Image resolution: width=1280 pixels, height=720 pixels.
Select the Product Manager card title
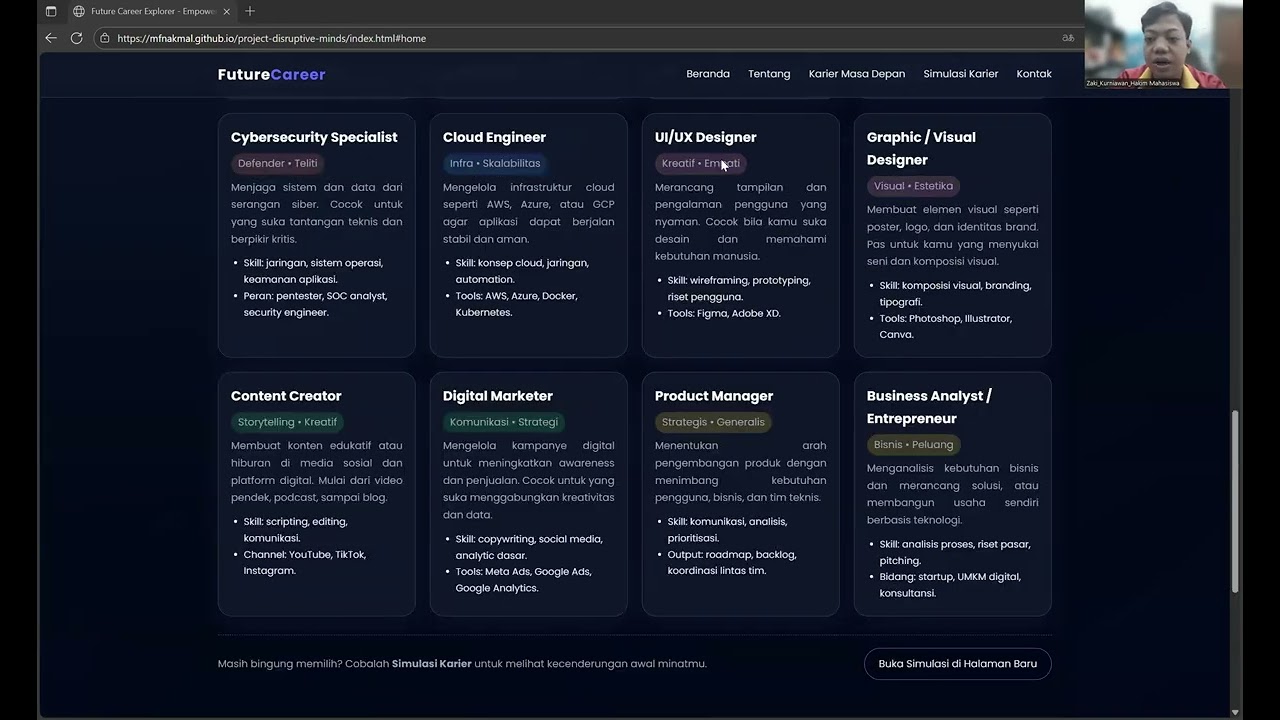[x=714, y=396]
